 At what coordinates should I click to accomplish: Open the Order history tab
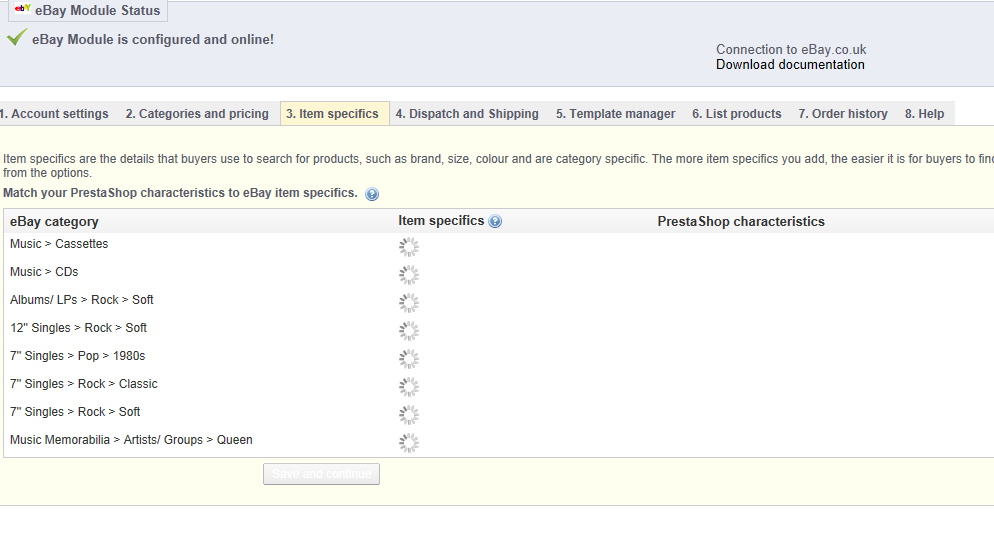(842, 114)
